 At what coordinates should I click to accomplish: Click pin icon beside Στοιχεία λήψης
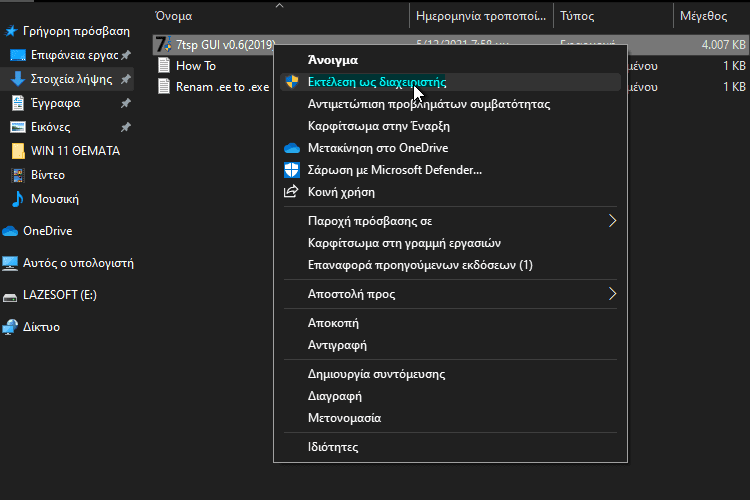click(126, 79)
